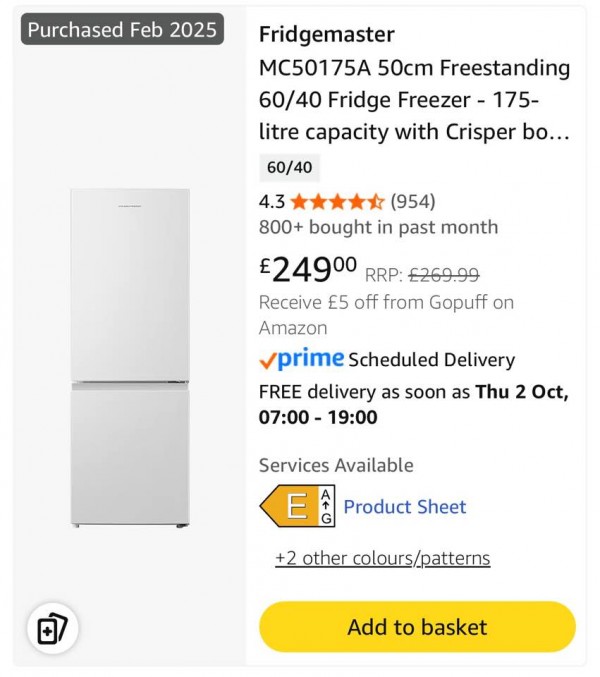The height and width of the screenshot is (677, 600).
Task: Click the Prime logo
Action: pos(301,359)
